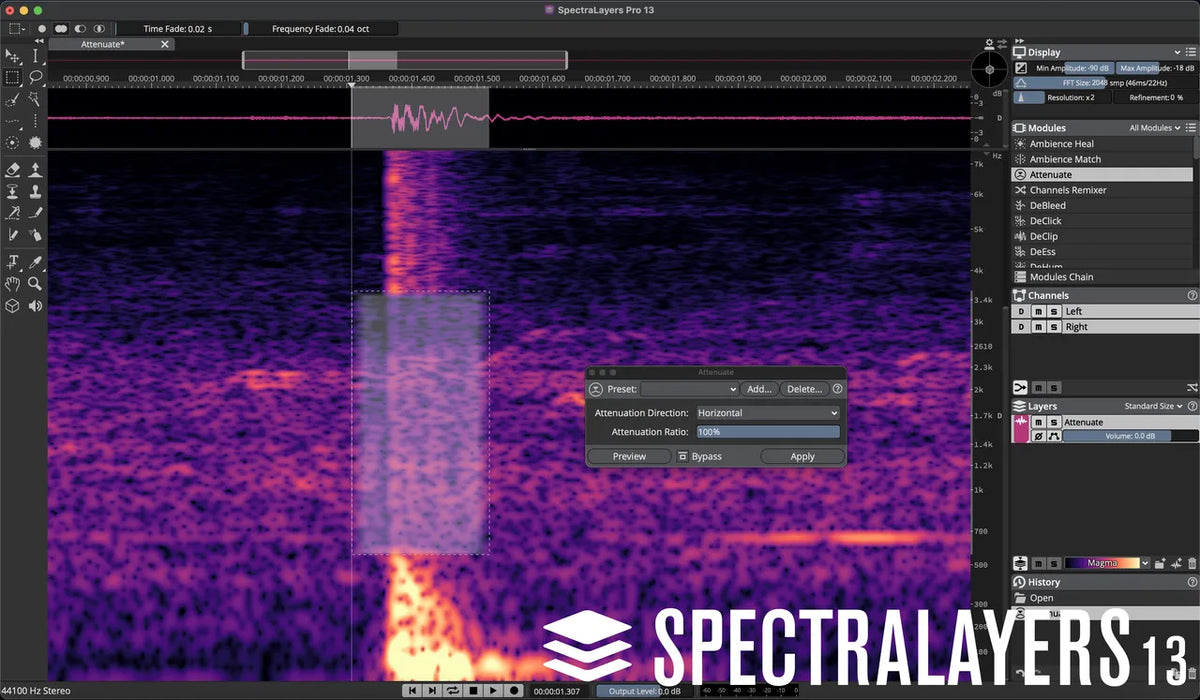
Task: Click the Preview button
Action: click(x=629, y=456)
